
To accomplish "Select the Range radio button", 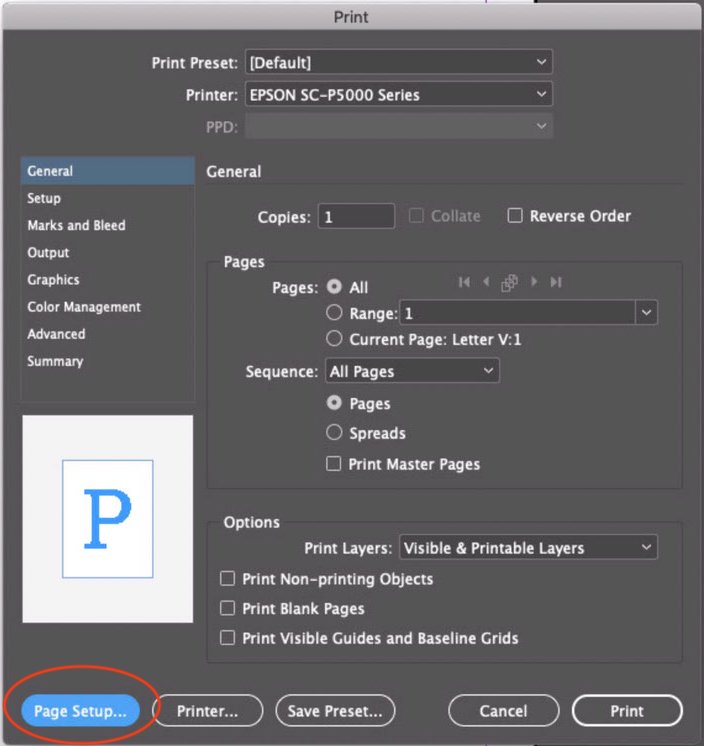I will click(334, 313).
